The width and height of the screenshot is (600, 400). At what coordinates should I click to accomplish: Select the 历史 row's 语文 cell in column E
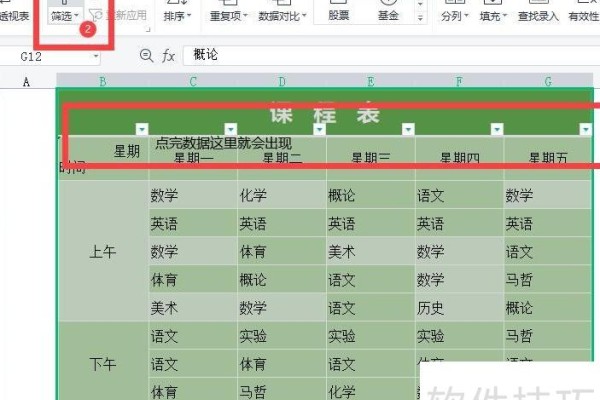point(370,307)
